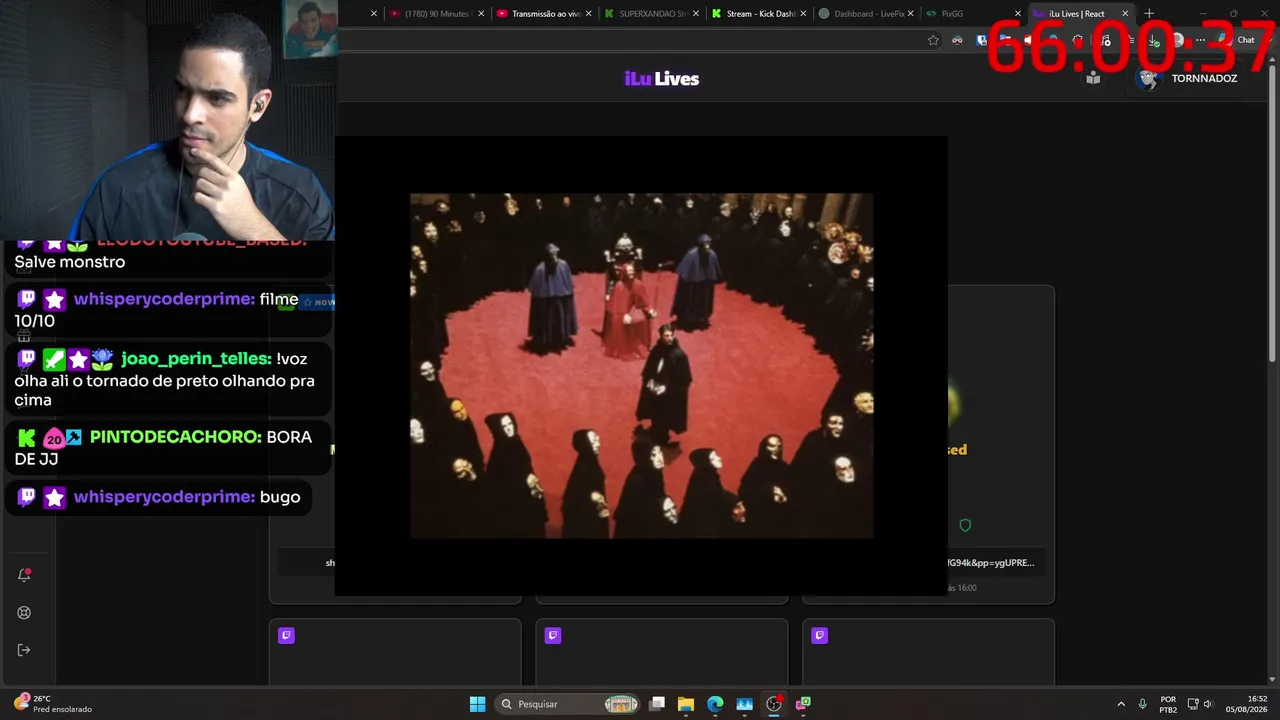The width and height of the screenshot is (1280, 720).
Task: Click the iLu Lives logo
Action: coord(662,79)
